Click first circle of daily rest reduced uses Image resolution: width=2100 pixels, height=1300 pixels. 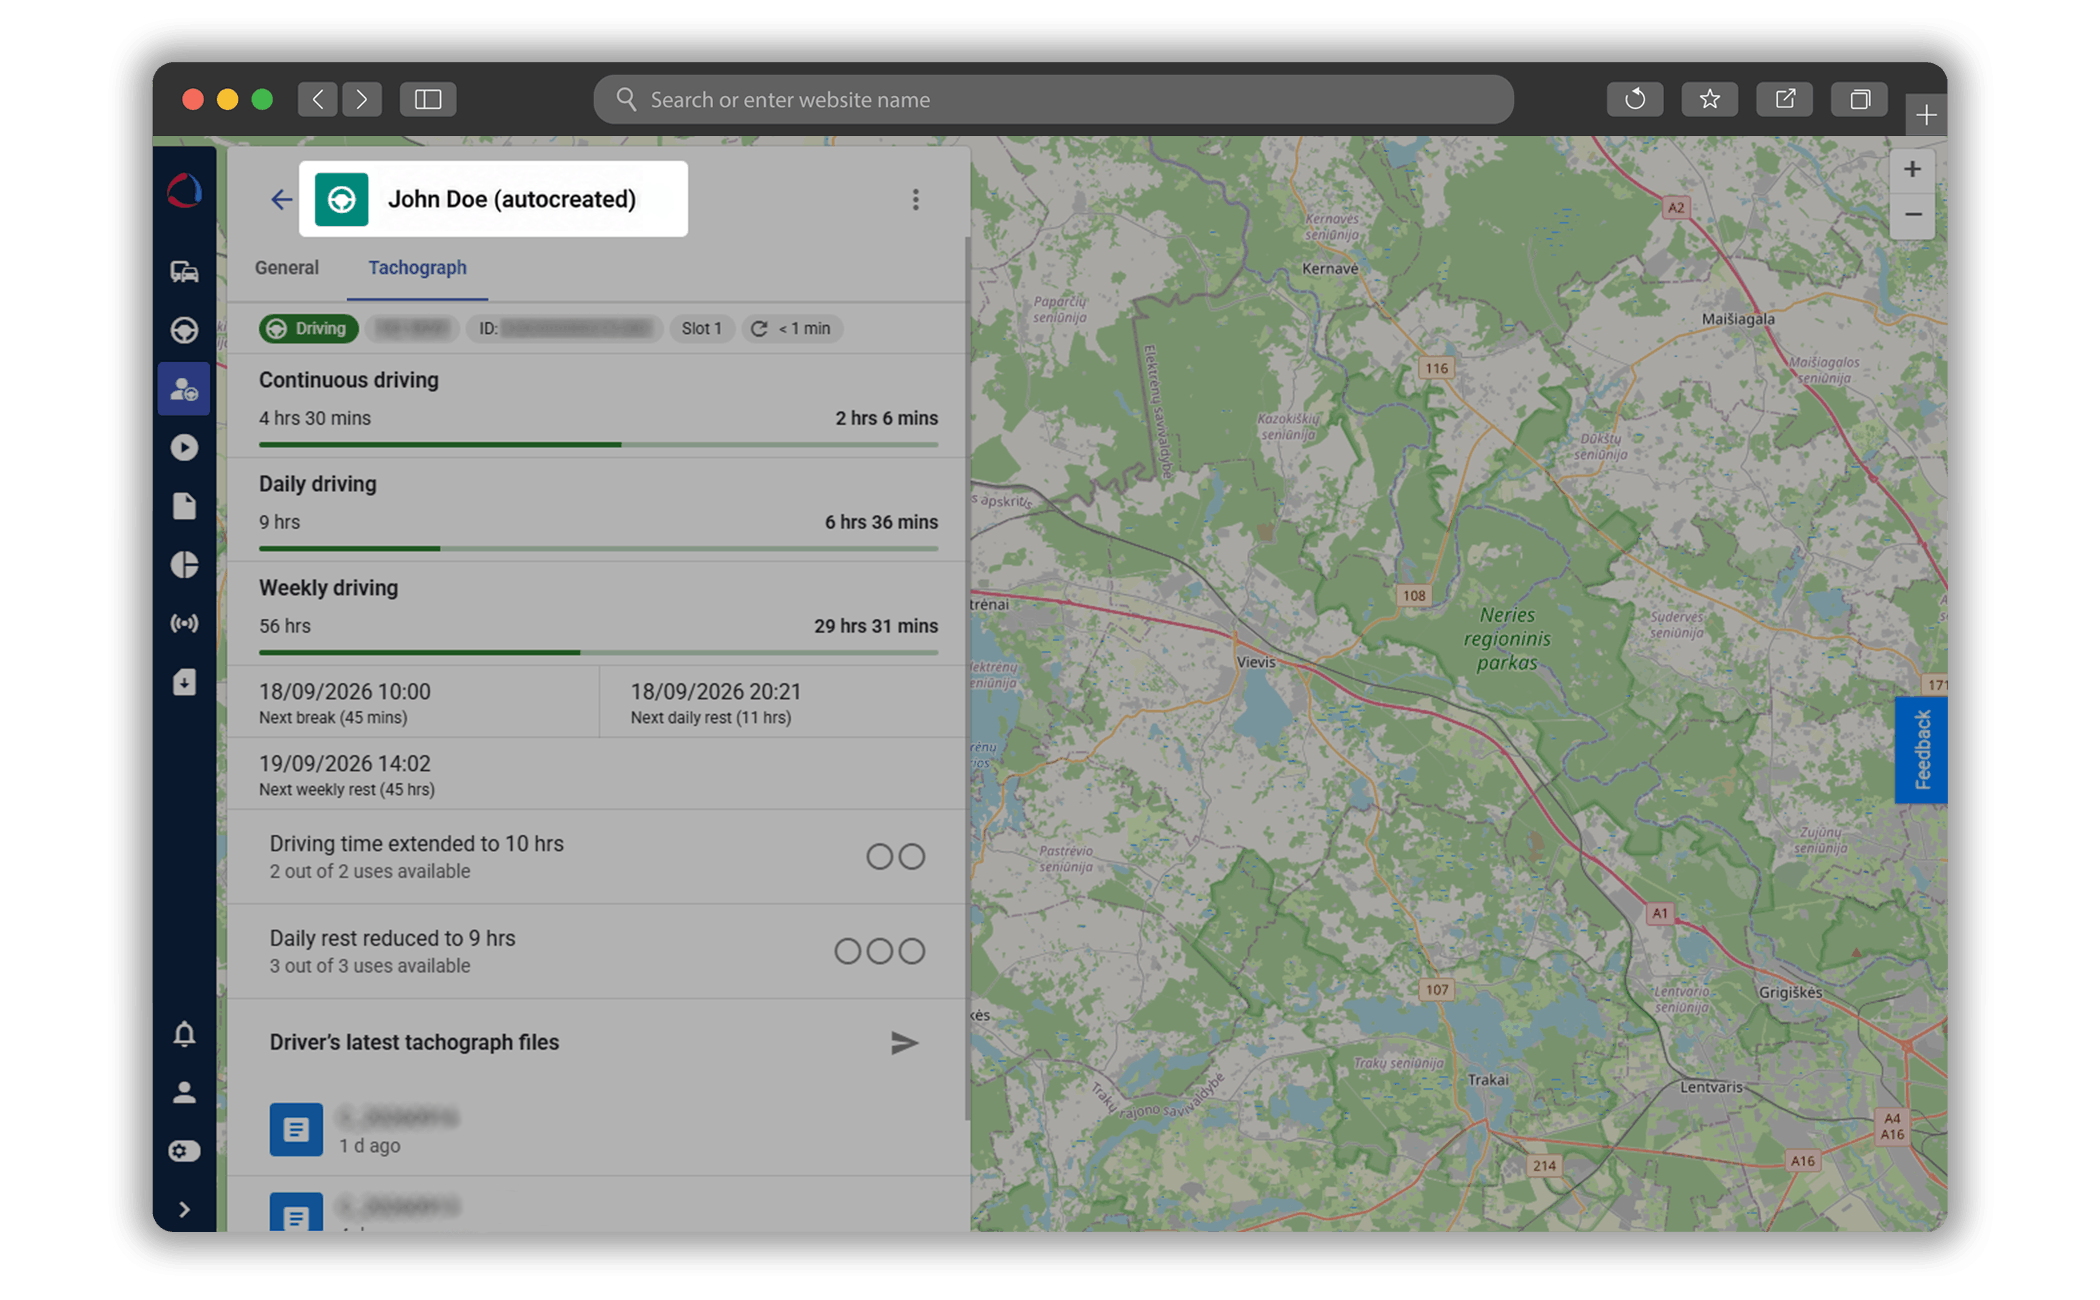847,951
